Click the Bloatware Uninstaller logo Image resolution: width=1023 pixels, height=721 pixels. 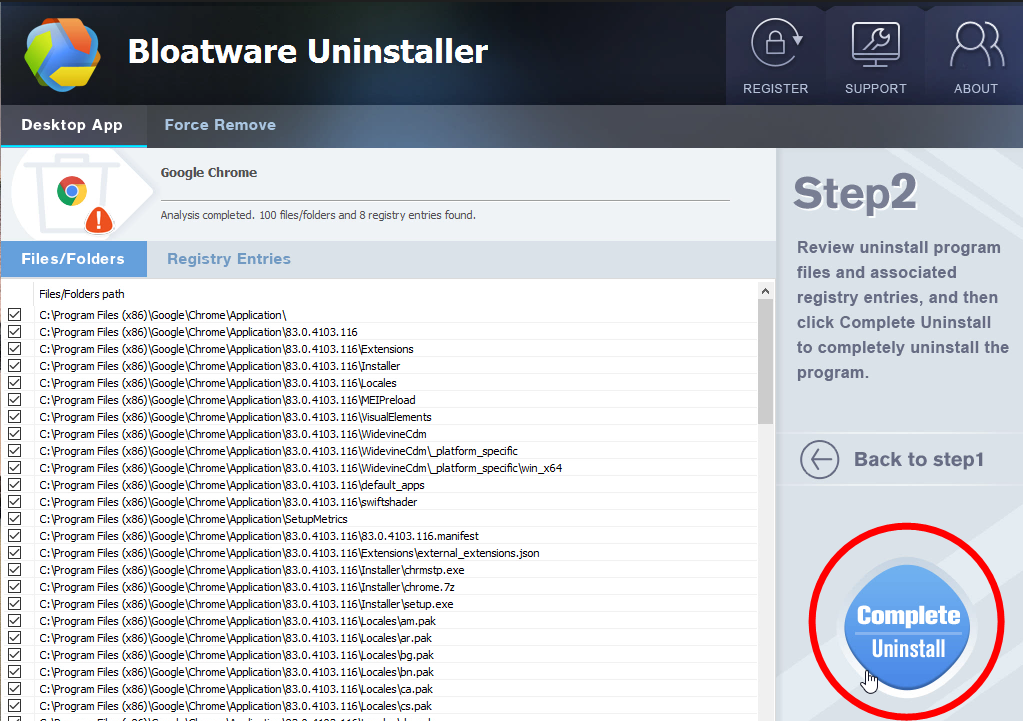[x=62, y=55]
